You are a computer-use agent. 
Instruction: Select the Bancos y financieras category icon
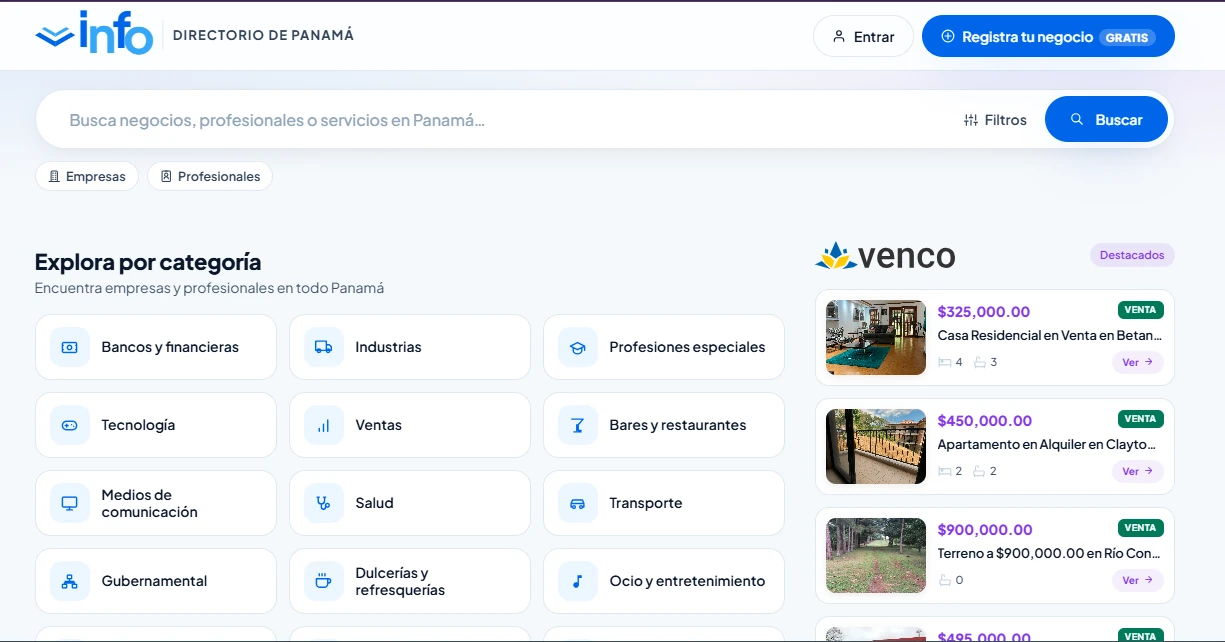[x=70, y=347]
